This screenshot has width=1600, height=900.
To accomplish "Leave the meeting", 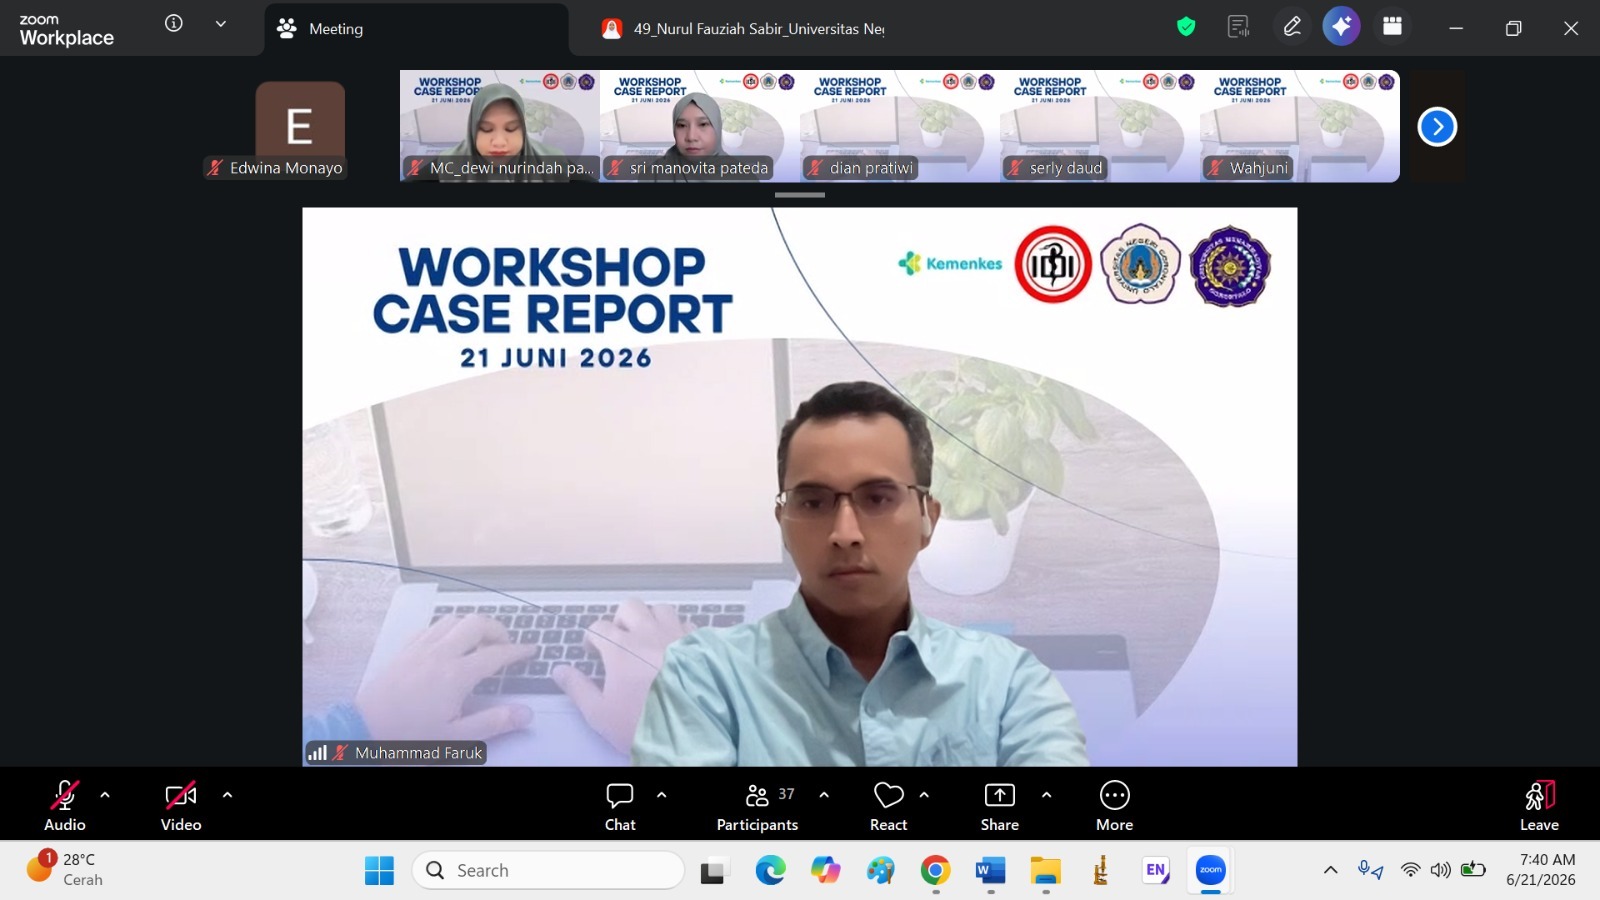I will tap(1539, 805).
